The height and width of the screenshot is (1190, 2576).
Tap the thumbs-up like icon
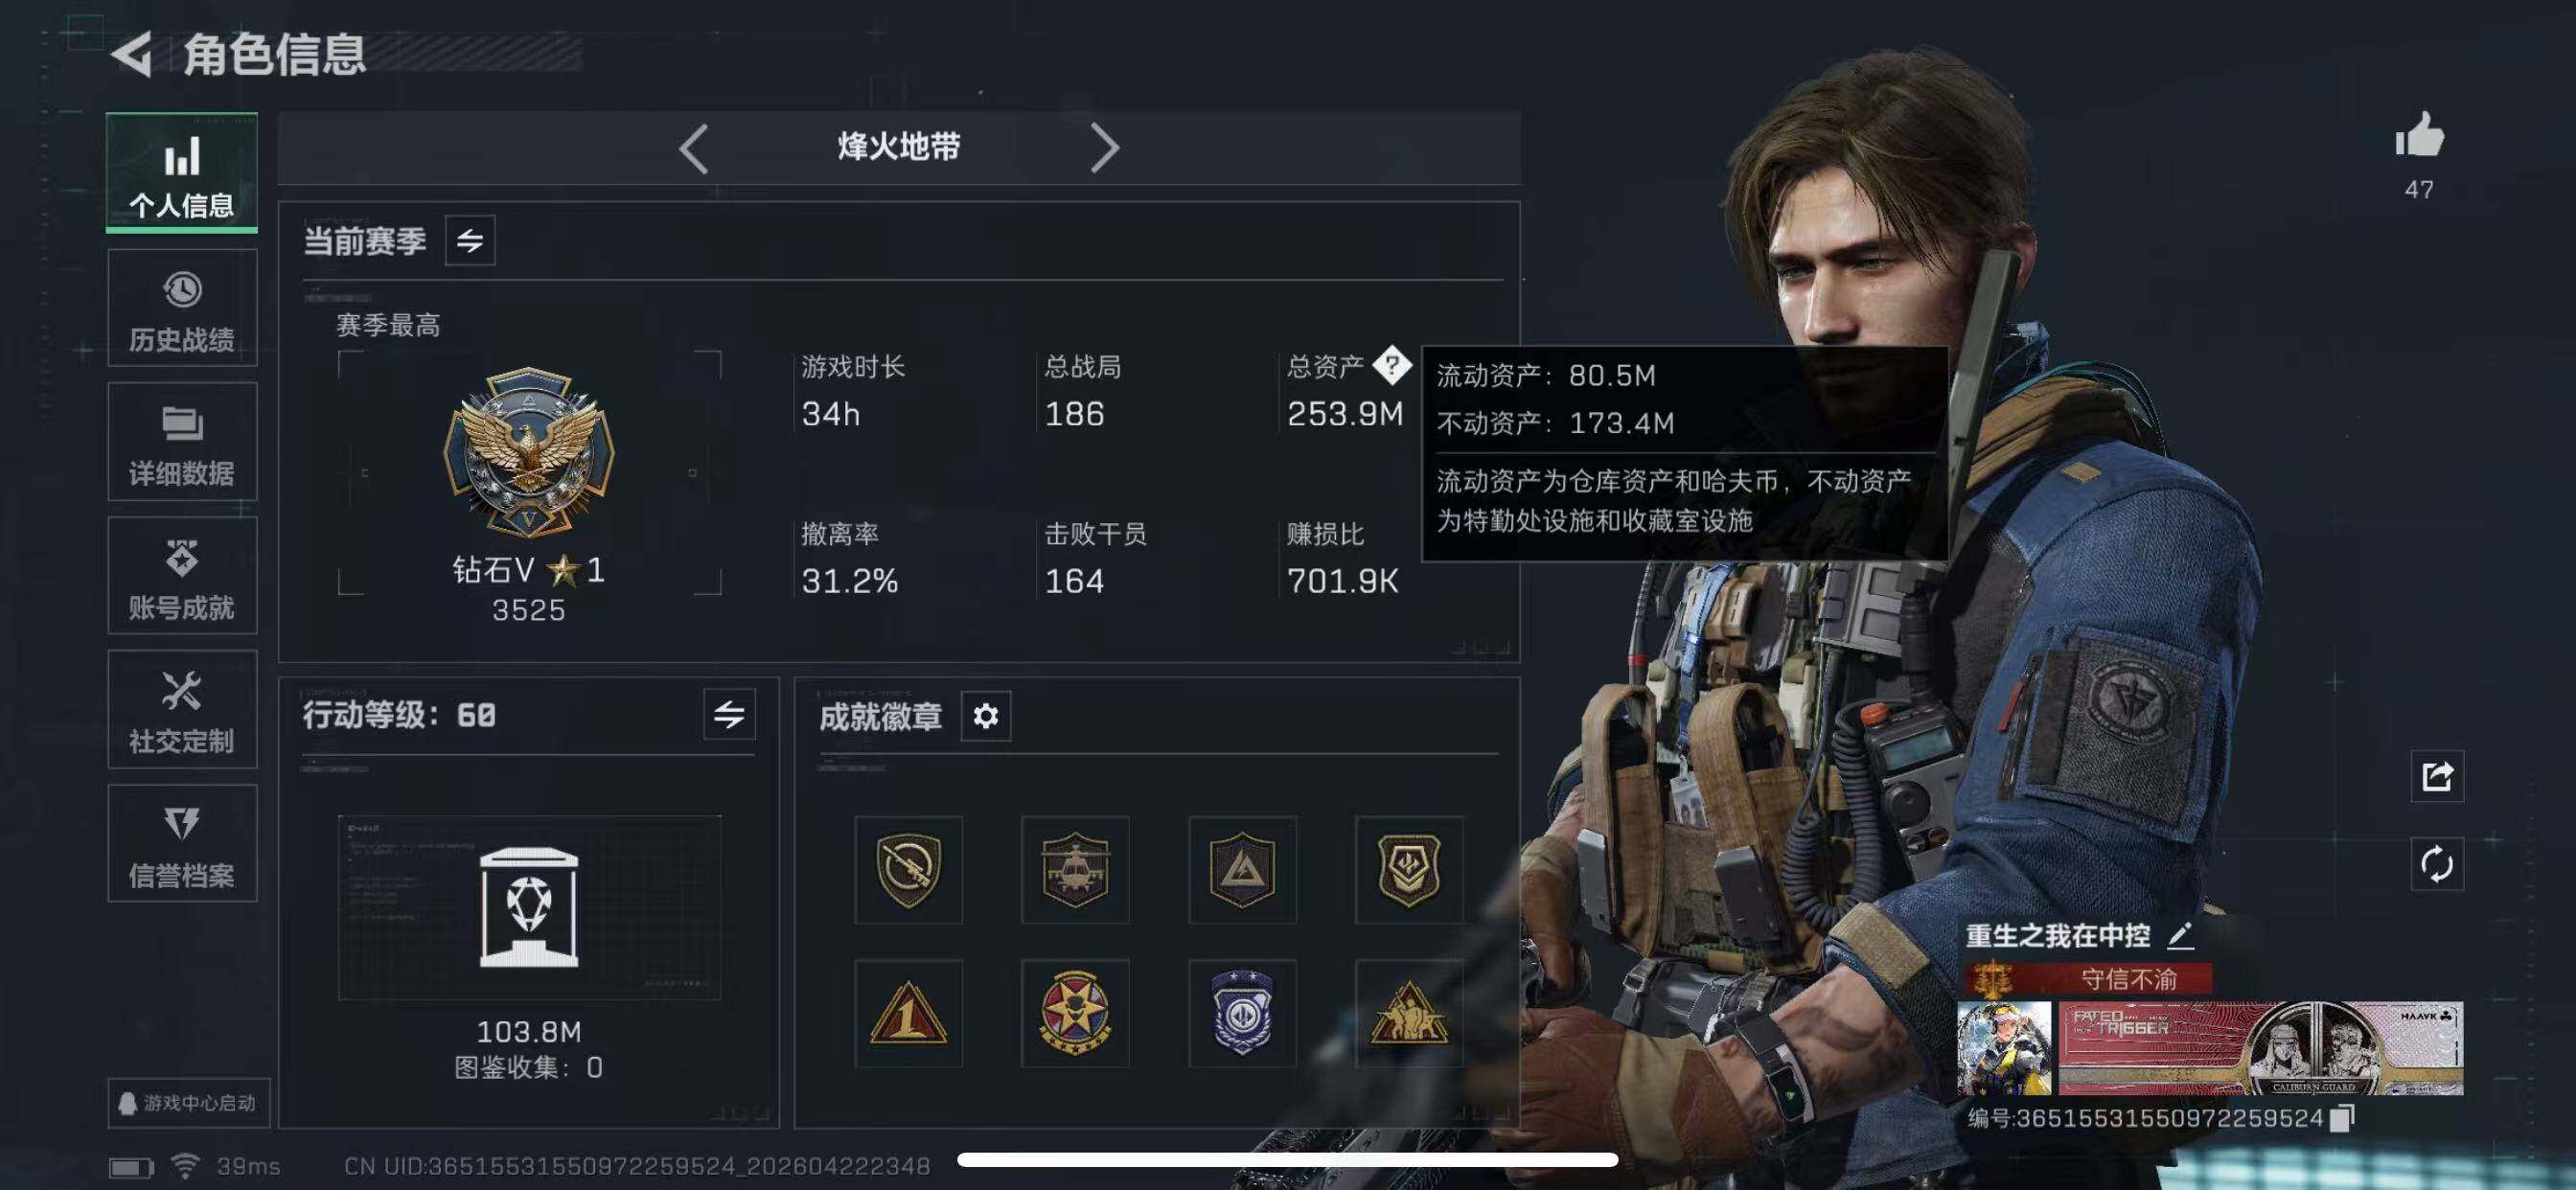pos(2419,135)
